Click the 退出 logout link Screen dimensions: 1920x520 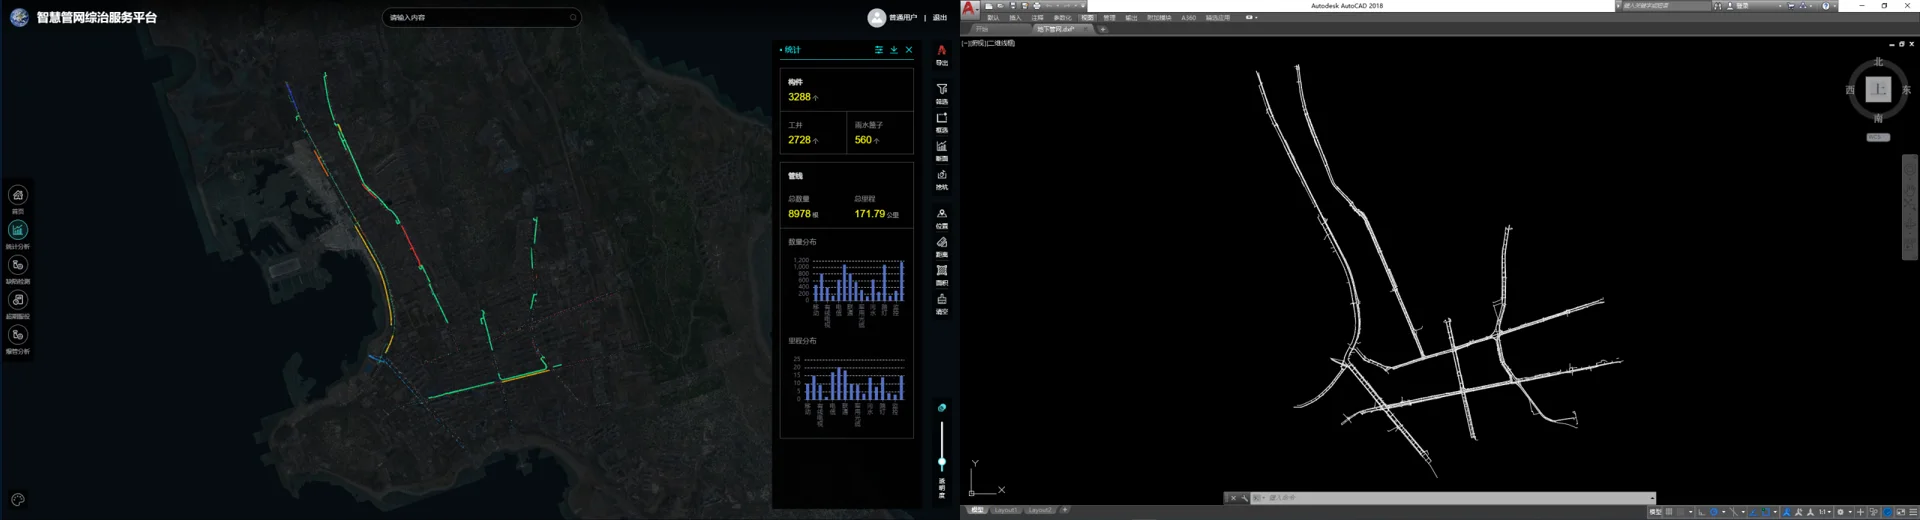(940, 17)
